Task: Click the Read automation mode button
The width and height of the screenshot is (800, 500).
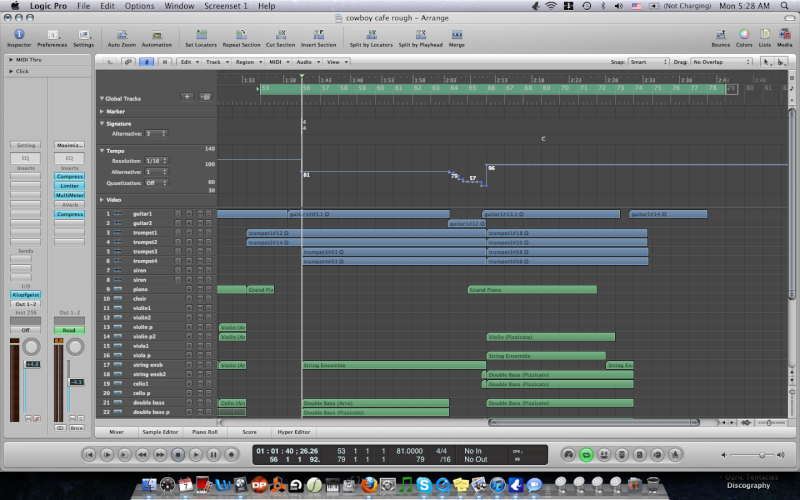Action: pos(69,330)
